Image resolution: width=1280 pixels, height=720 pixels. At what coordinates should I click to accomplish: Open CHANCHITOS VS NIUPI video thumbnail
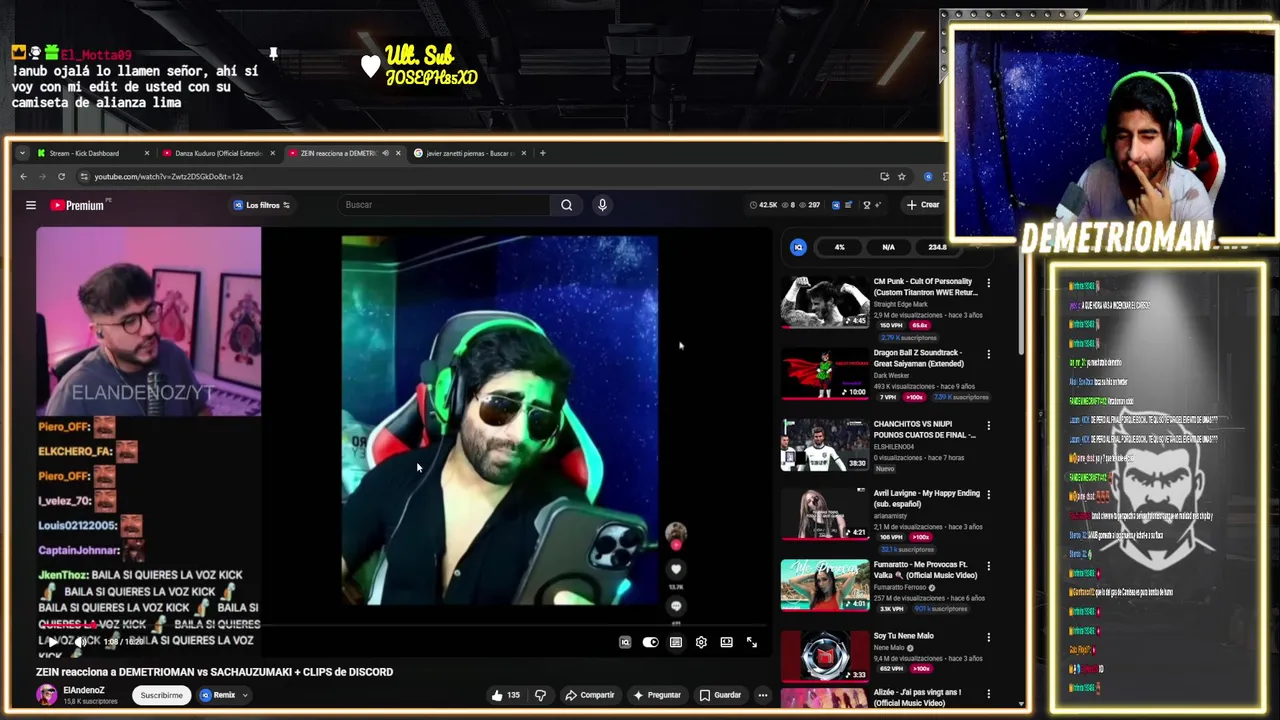click(x=825, y=445)
